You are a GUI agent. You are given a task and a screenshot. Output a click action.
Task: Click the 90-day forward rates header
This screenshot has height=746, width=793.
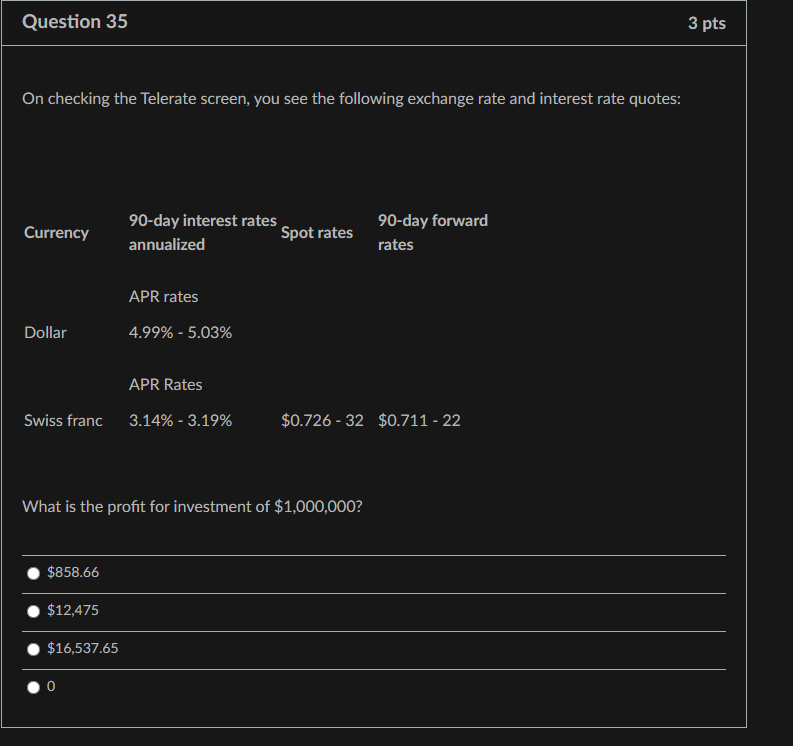point(432,233)
